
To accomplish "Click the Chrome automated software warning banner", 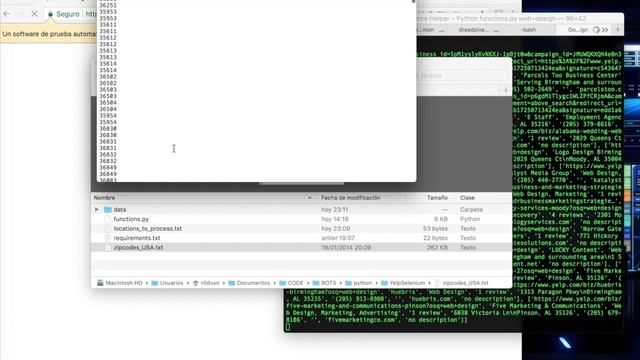I will (x=48, y=34).
